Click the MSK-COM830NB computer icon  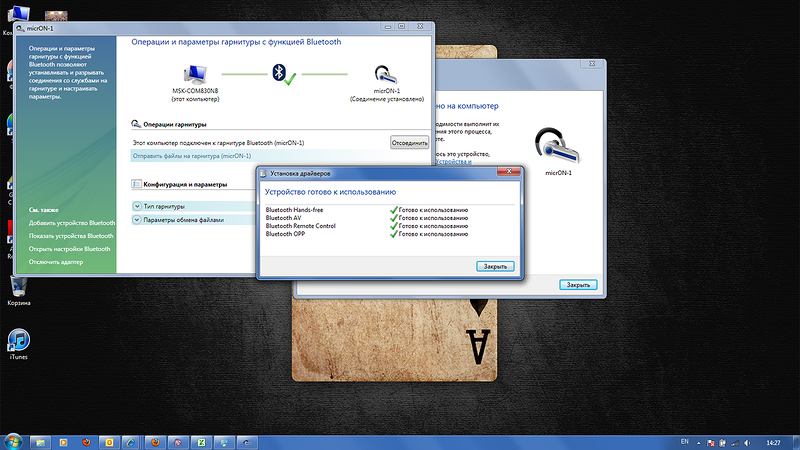point(195,74)
